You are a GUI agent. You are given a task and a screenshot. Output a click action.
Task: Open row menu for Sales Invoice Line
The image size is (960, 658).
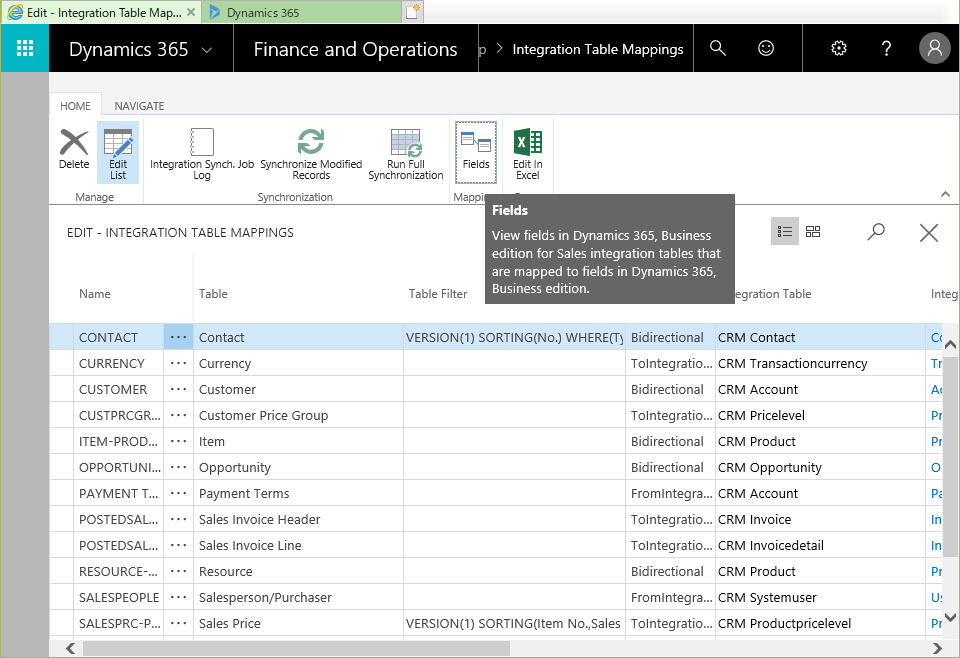pos(178,545)
